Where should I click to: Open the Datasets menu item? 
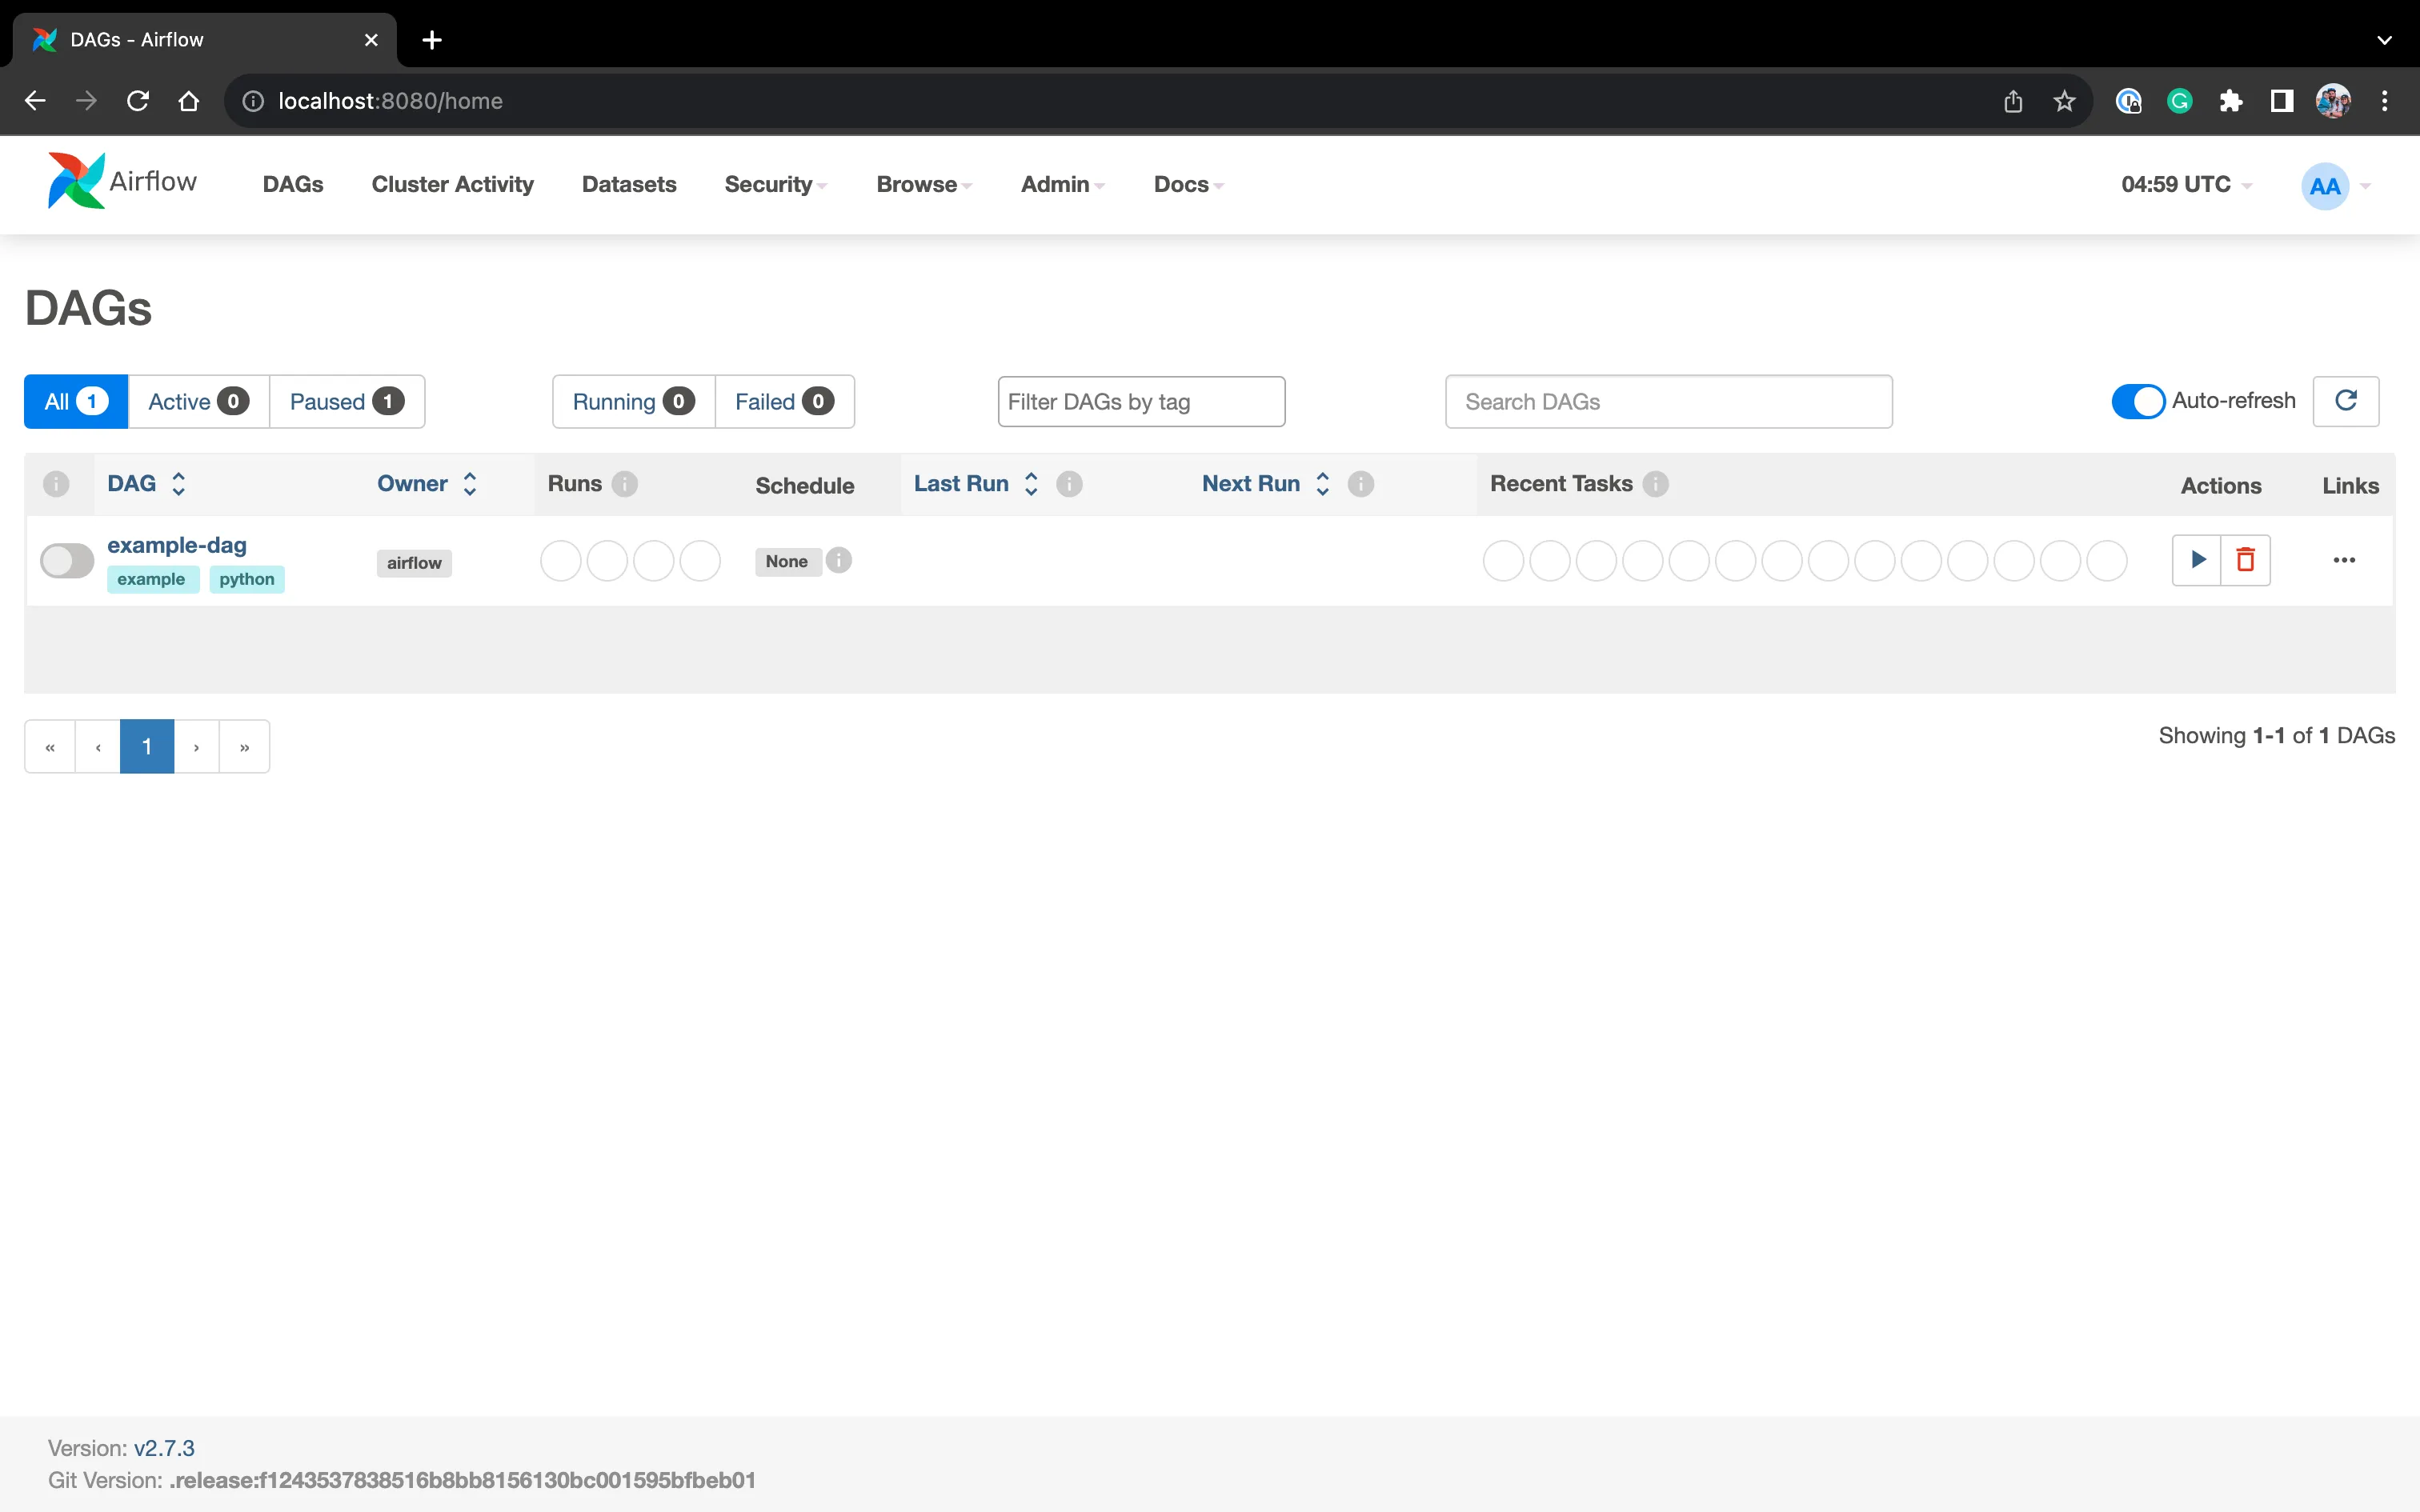(629, 183)
